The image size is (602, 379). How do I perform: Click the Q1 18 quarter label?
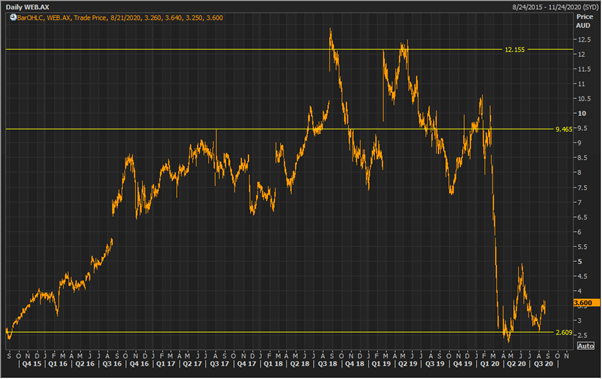[273, 364]
